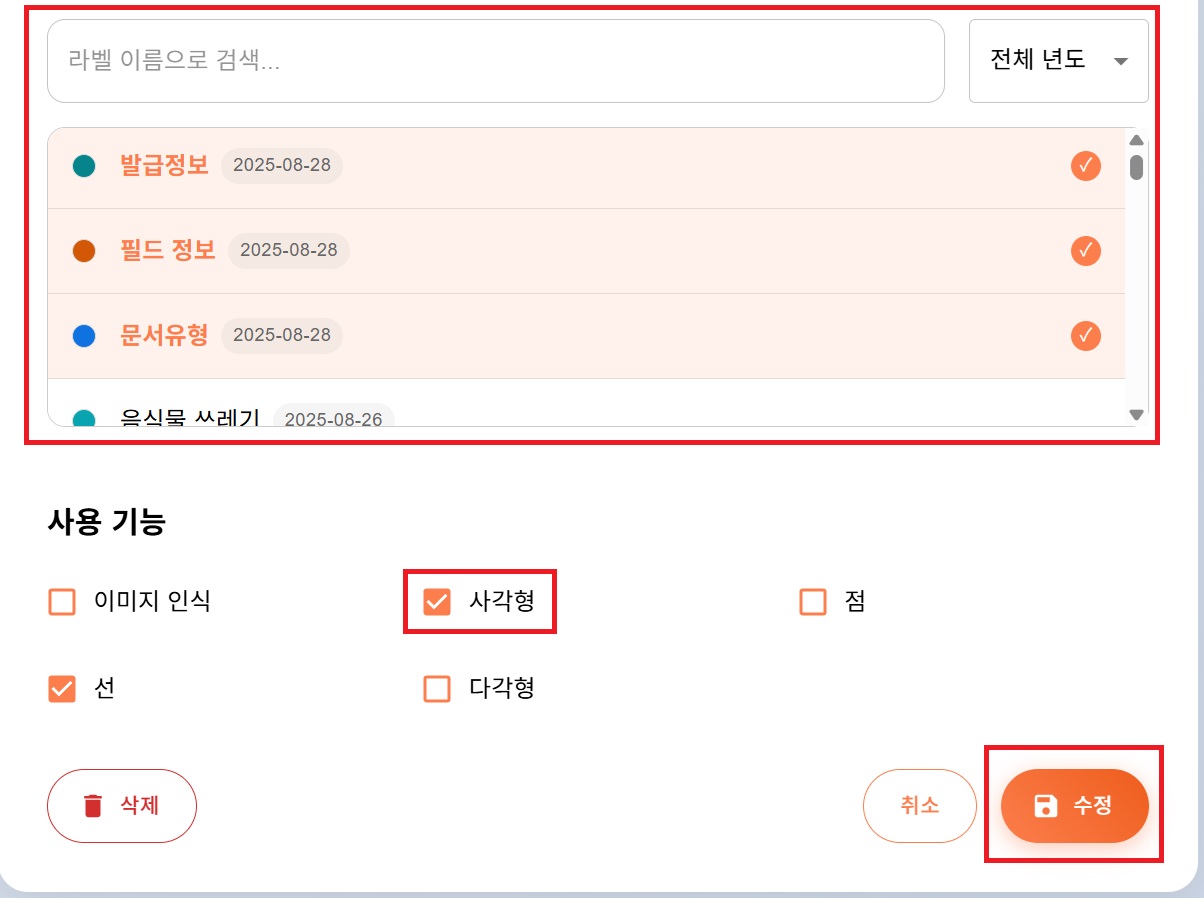The height and width of the screenshot is (898, 1204).
Task: Click the teal dot beside 발급정보
Action: [x=84, y=166]
